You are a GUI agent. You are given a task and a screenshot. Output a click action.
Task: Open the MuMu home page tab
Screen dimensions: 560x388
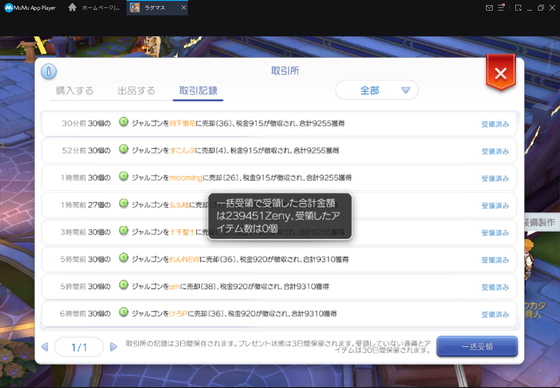pos(94,8)
